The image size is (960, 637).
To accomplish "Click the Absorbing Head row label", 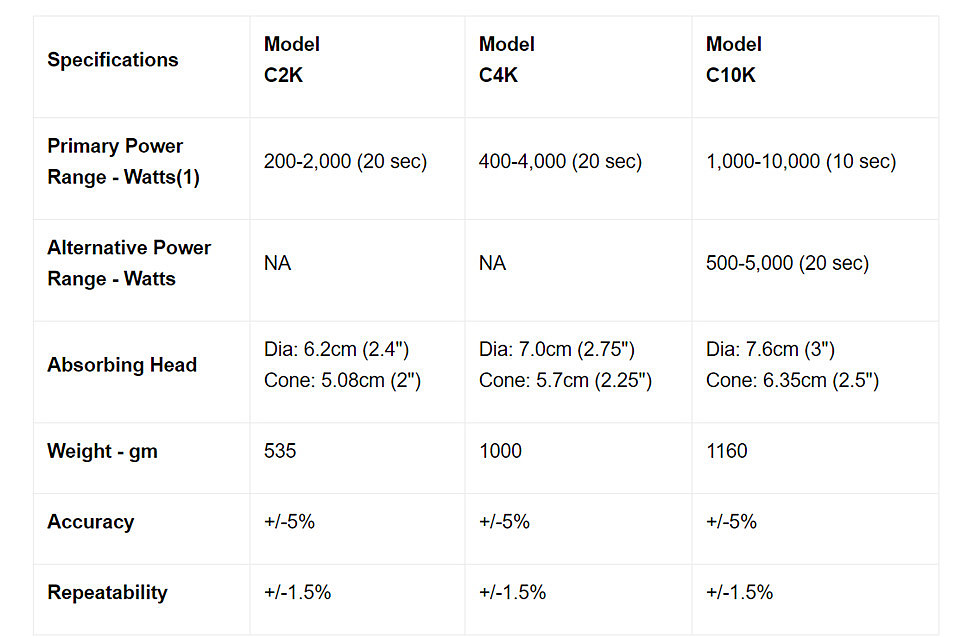I will (122, 365).
